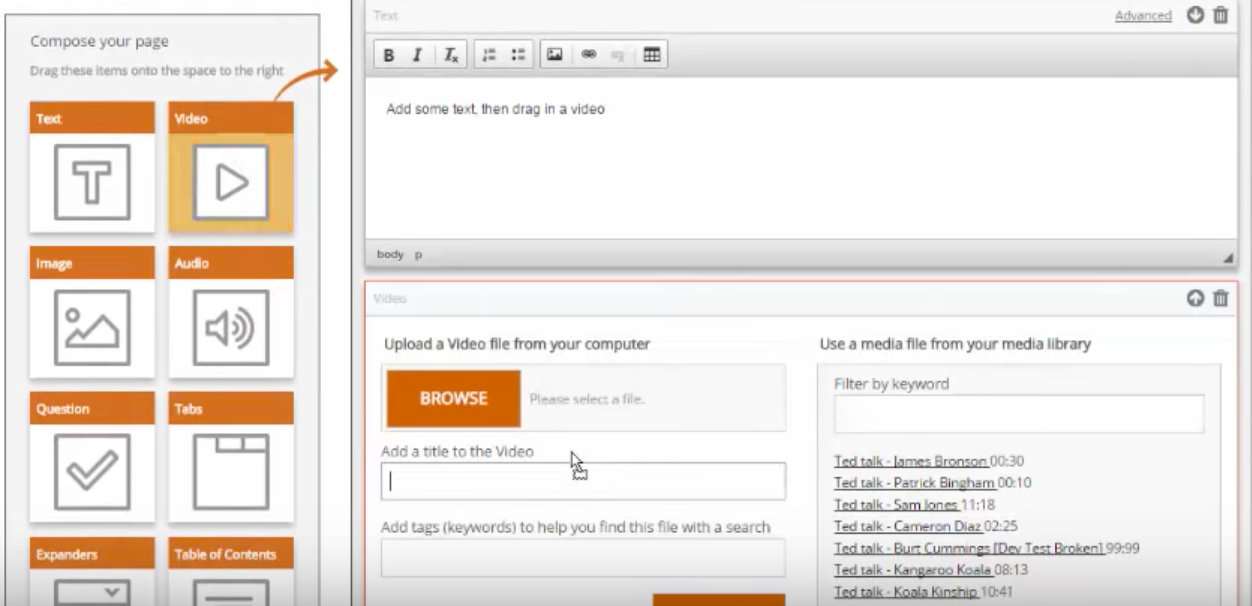The width and height of the screenshot is (1252, 606).
Task: Click the remove formatting icon
Action: (450, 56)
